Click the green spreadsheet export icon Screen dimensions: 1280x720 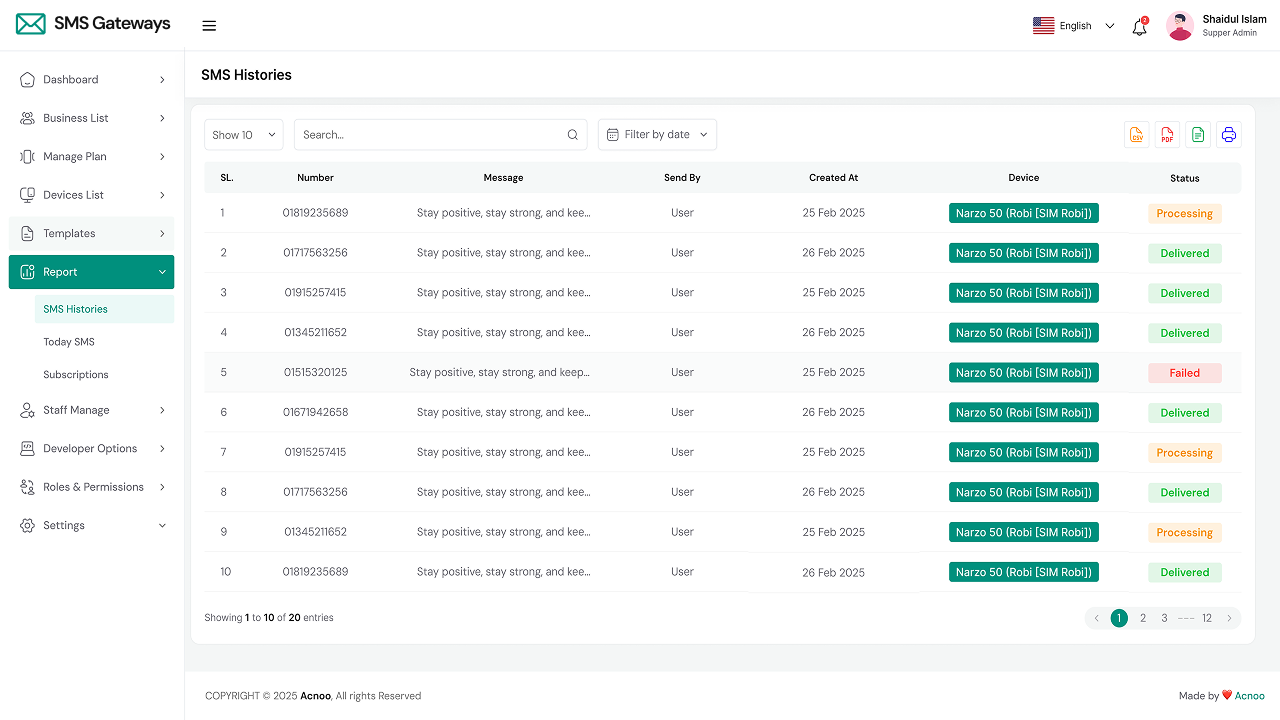(x=1198, y=135)
